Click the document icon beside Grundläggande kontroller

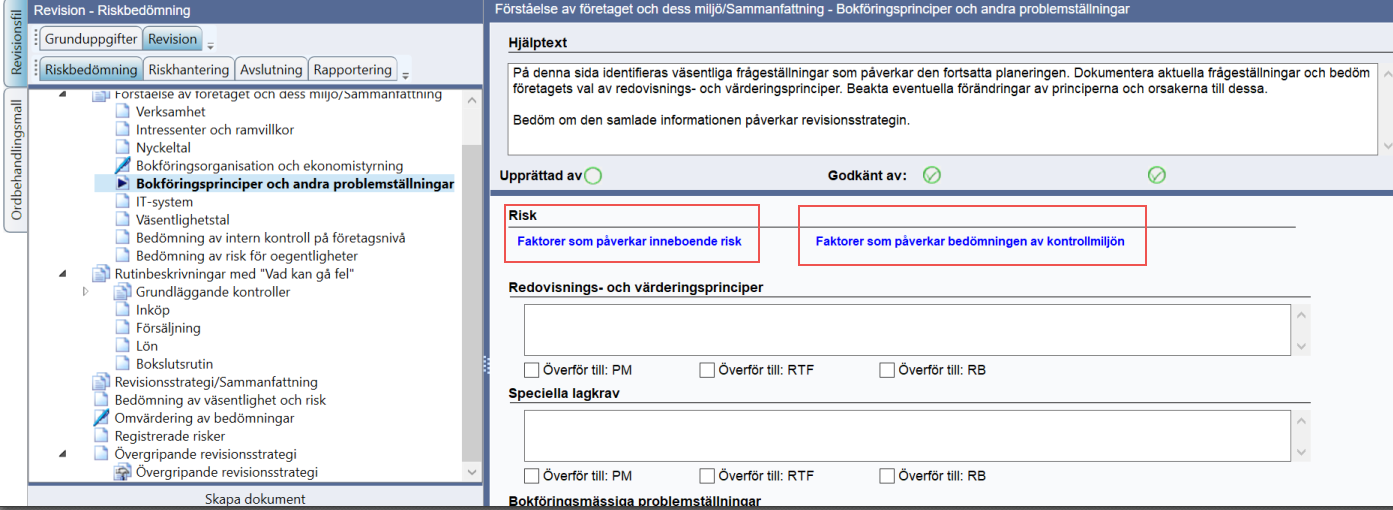pyautogui.click(x=123, y=292)
